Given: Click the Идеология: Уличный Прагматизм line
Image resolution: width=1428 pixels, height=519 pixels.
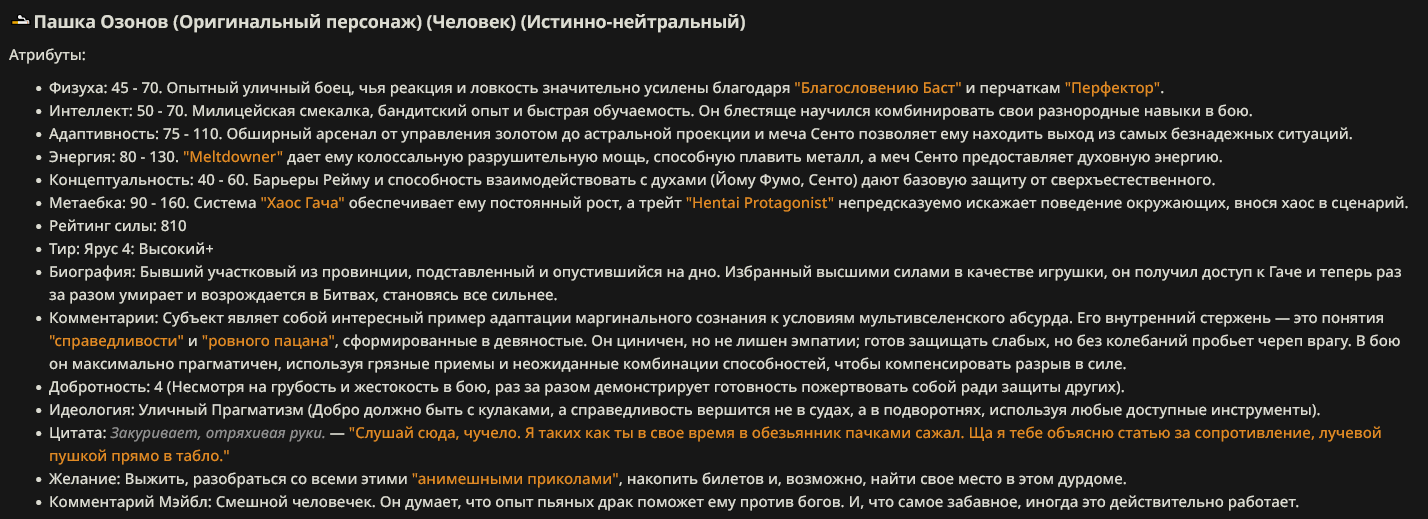Looking at the screenshot, I should coord(685,410).
